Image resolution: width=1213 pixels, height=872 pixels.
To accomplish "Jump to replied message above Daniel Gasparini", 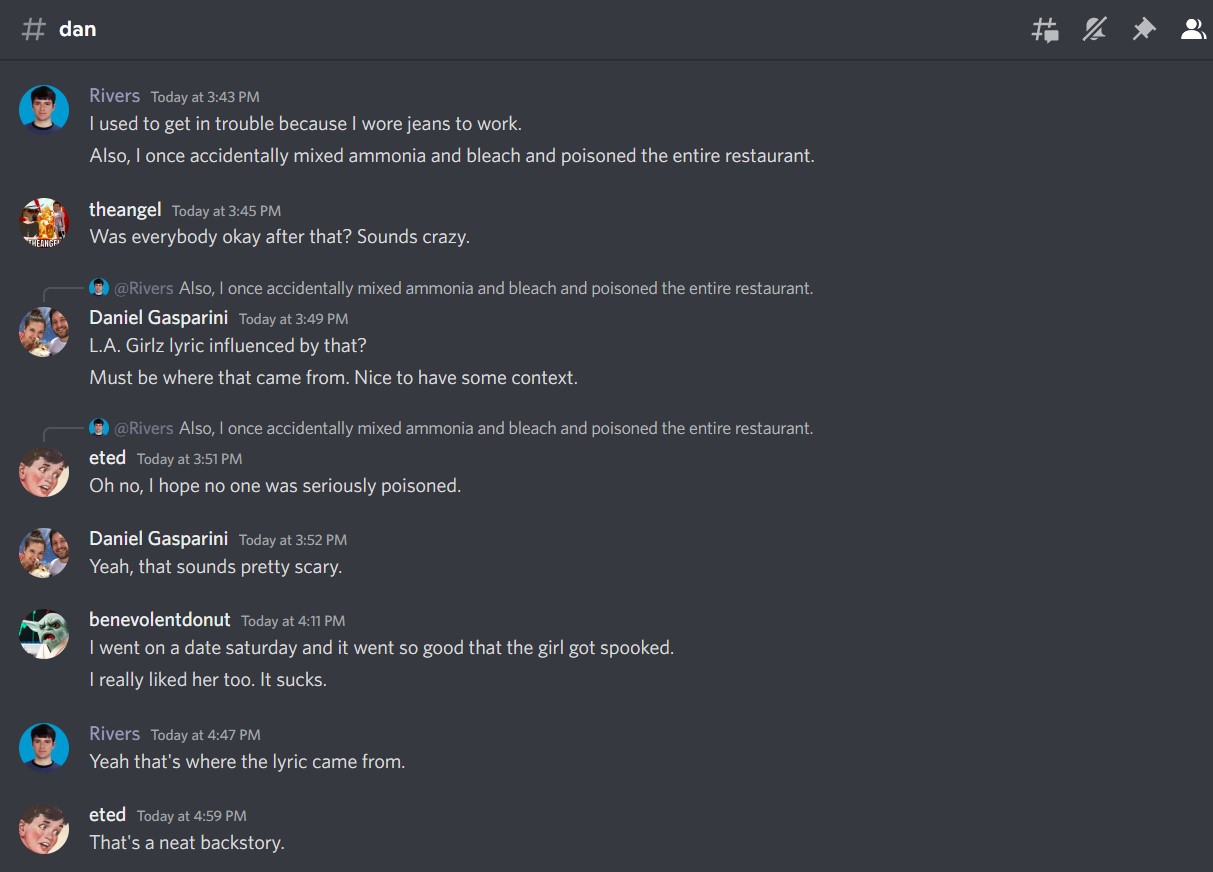I will click(x=495, y=288).
